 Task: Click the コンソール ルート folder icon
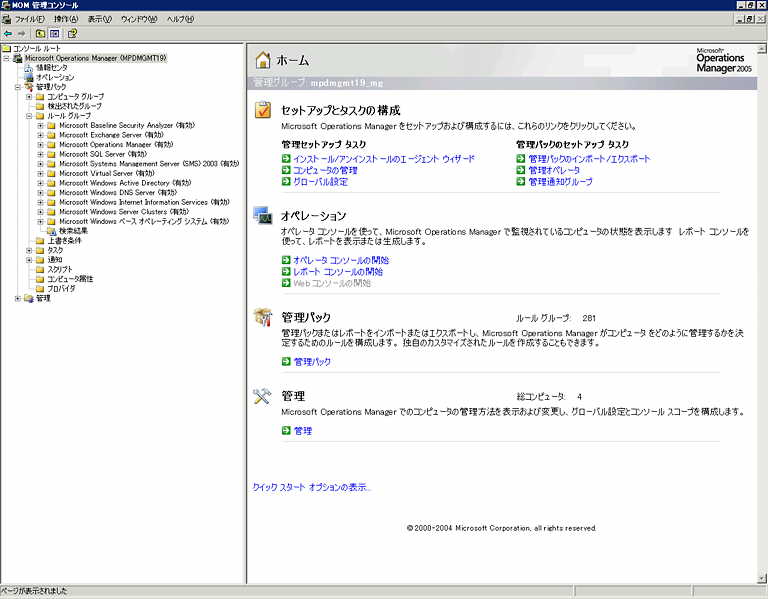(x=6, y=48)
